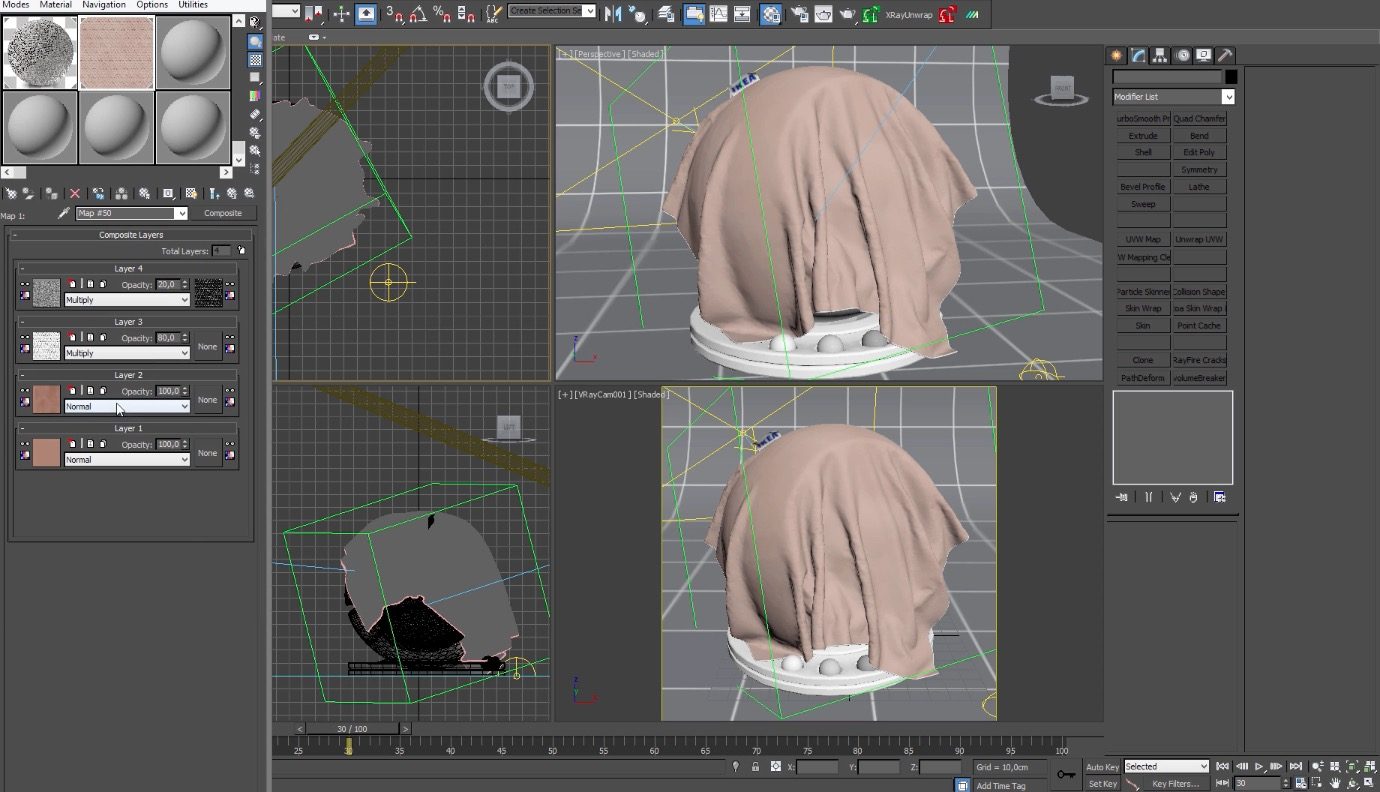This screenshot has width=1380, height=792.
Task: Toggle the selection lock padlock icon
Action: coord(755,767)
